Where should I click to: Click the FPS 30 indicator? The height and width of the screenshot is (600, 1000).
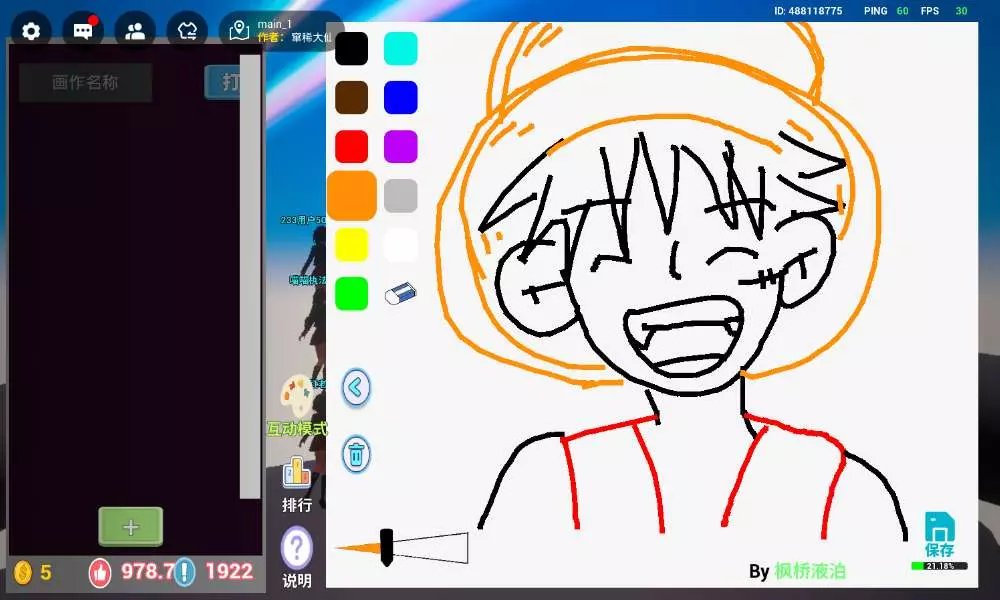[x=944, y=11]
